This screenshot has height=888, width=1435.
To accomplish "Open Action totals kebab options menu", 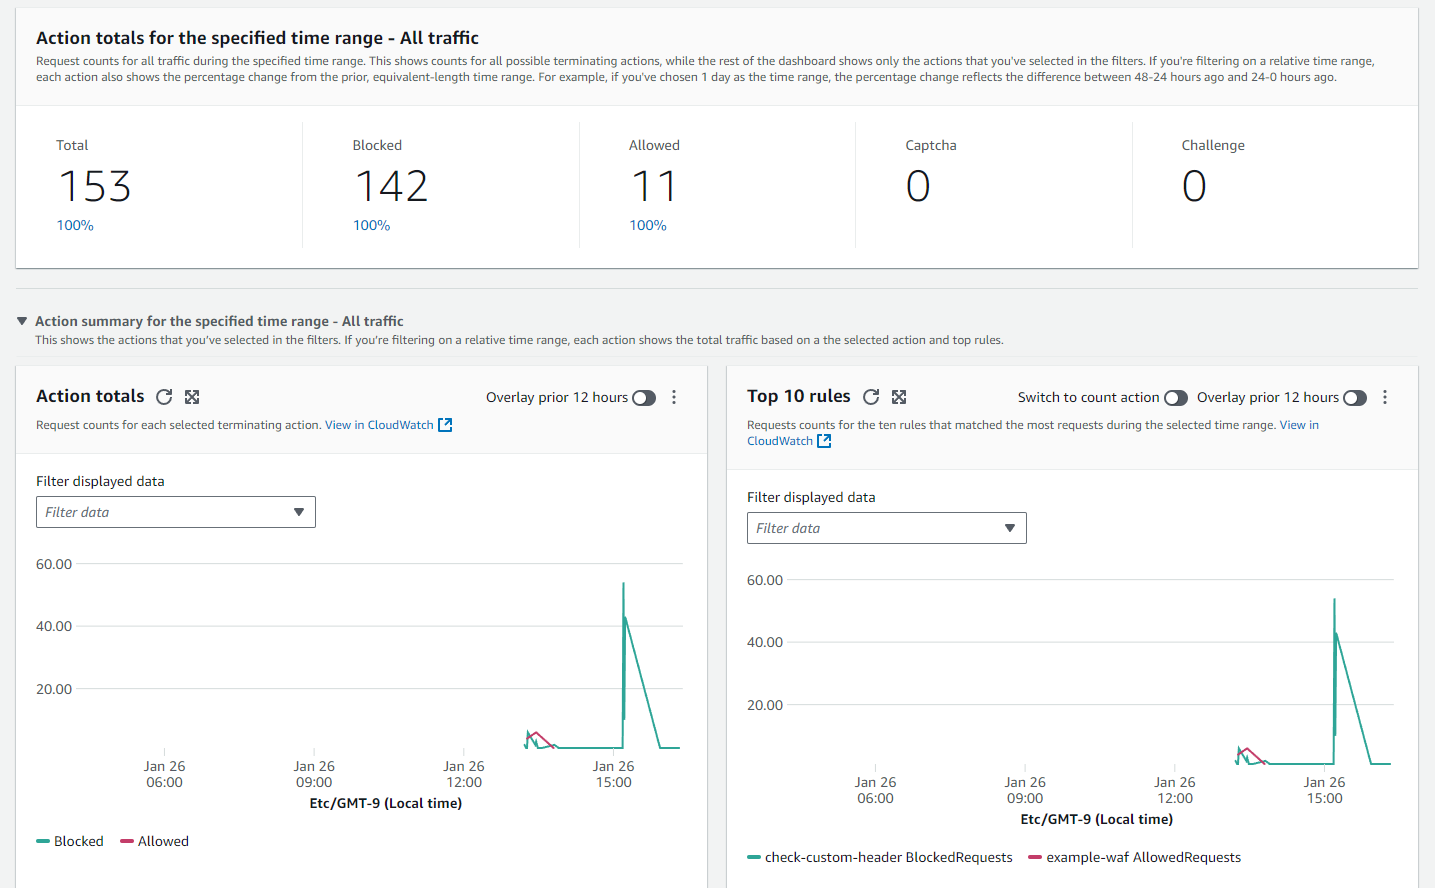I will (x=674, y=397).
